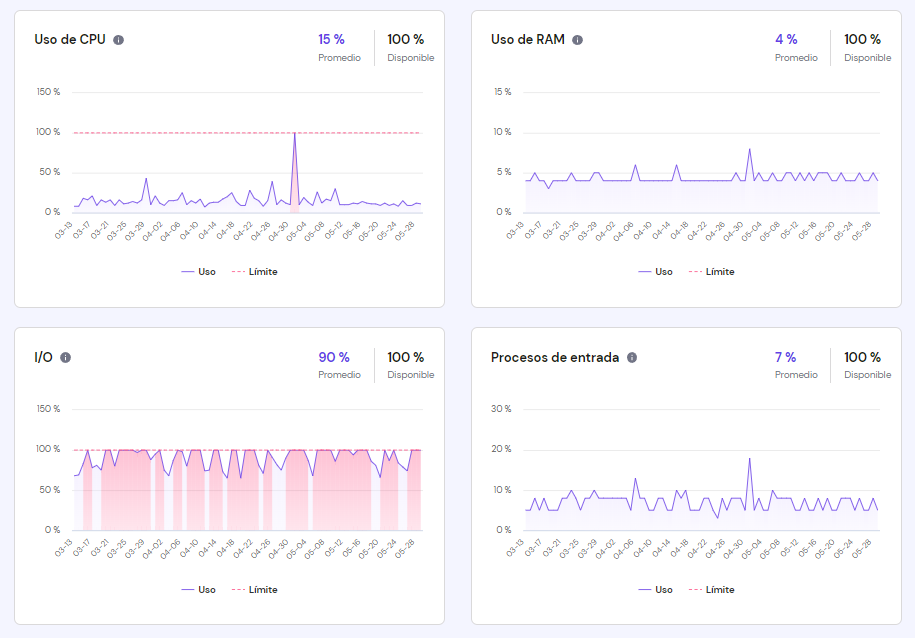Screen dimensions: 915x638
Task: Open the Procesos de entrada info icon
Action: (634, 357)
